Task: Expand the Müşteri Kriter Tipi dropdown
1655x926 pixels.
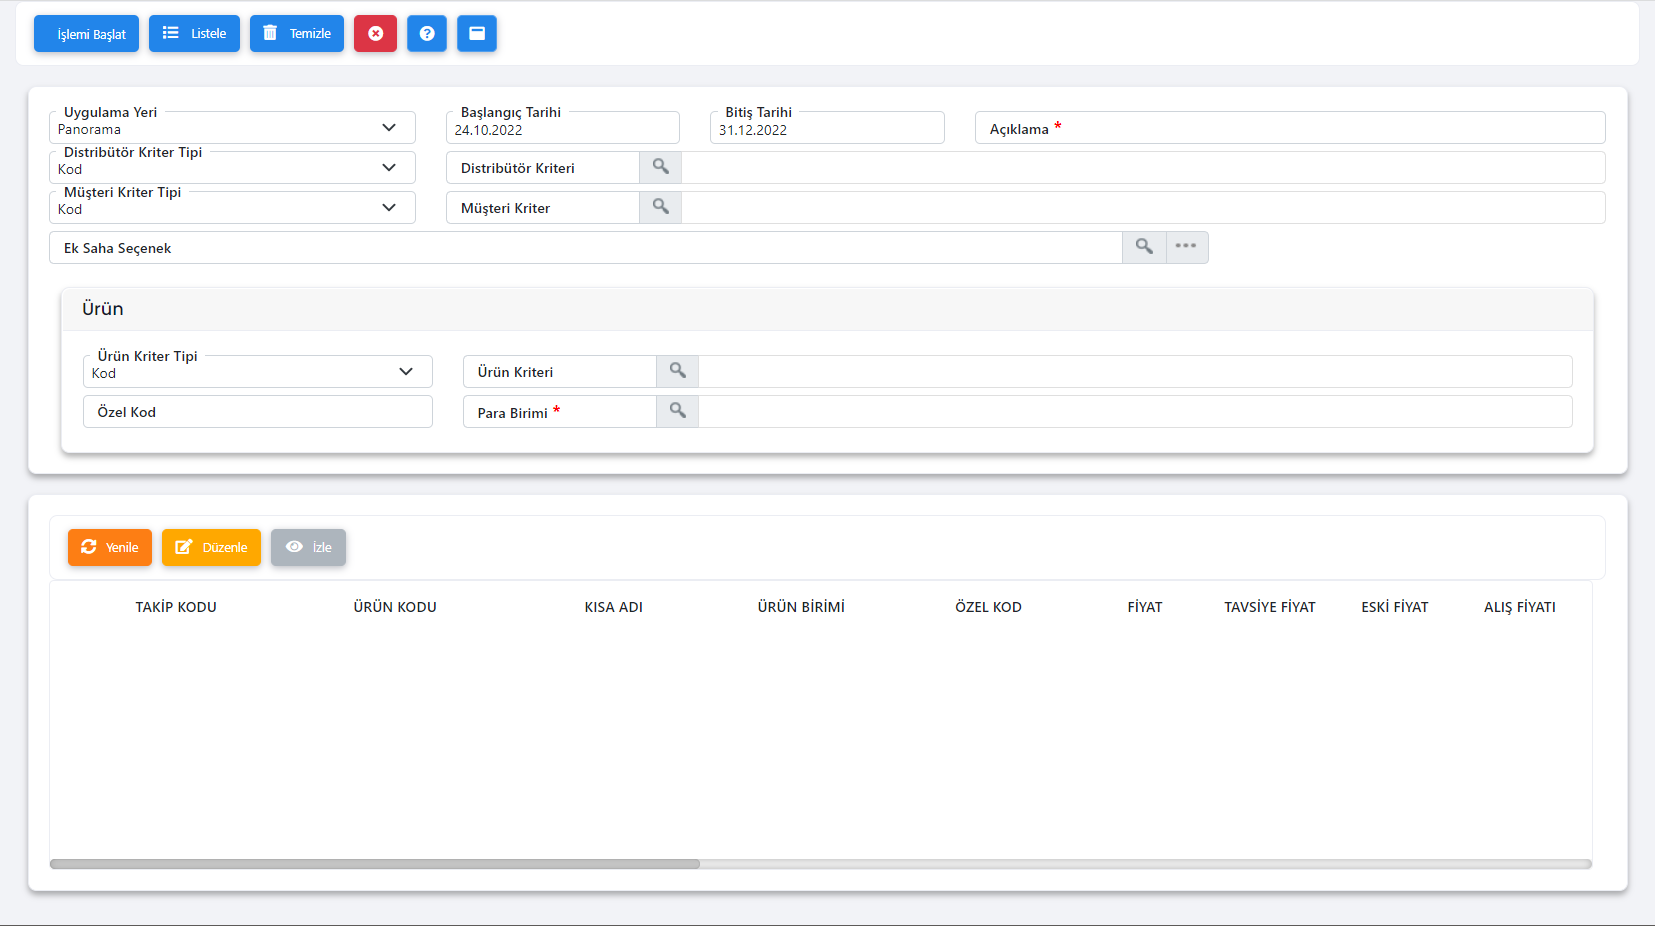Action: coord(389,208)
